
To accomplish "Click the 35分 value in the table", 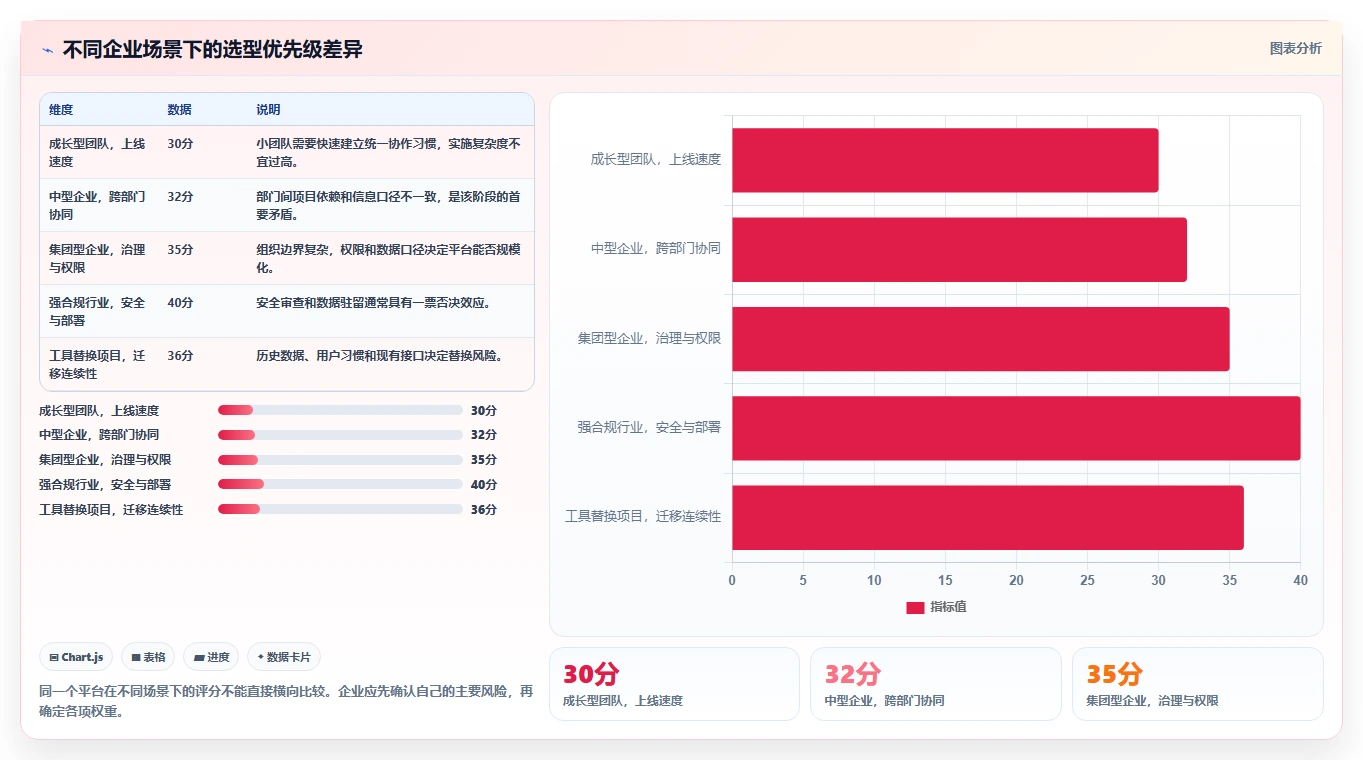I will (180, 249).
